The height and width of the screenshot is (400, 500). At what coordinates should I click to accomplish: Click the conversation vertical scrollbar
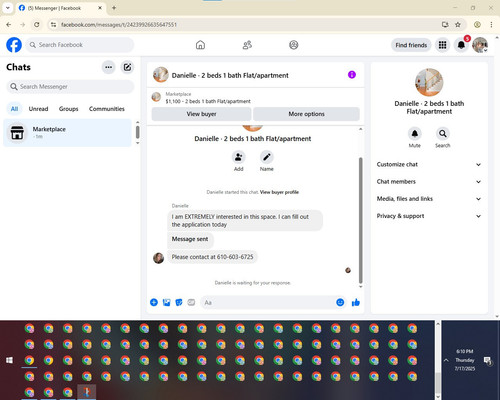[361, 220]
